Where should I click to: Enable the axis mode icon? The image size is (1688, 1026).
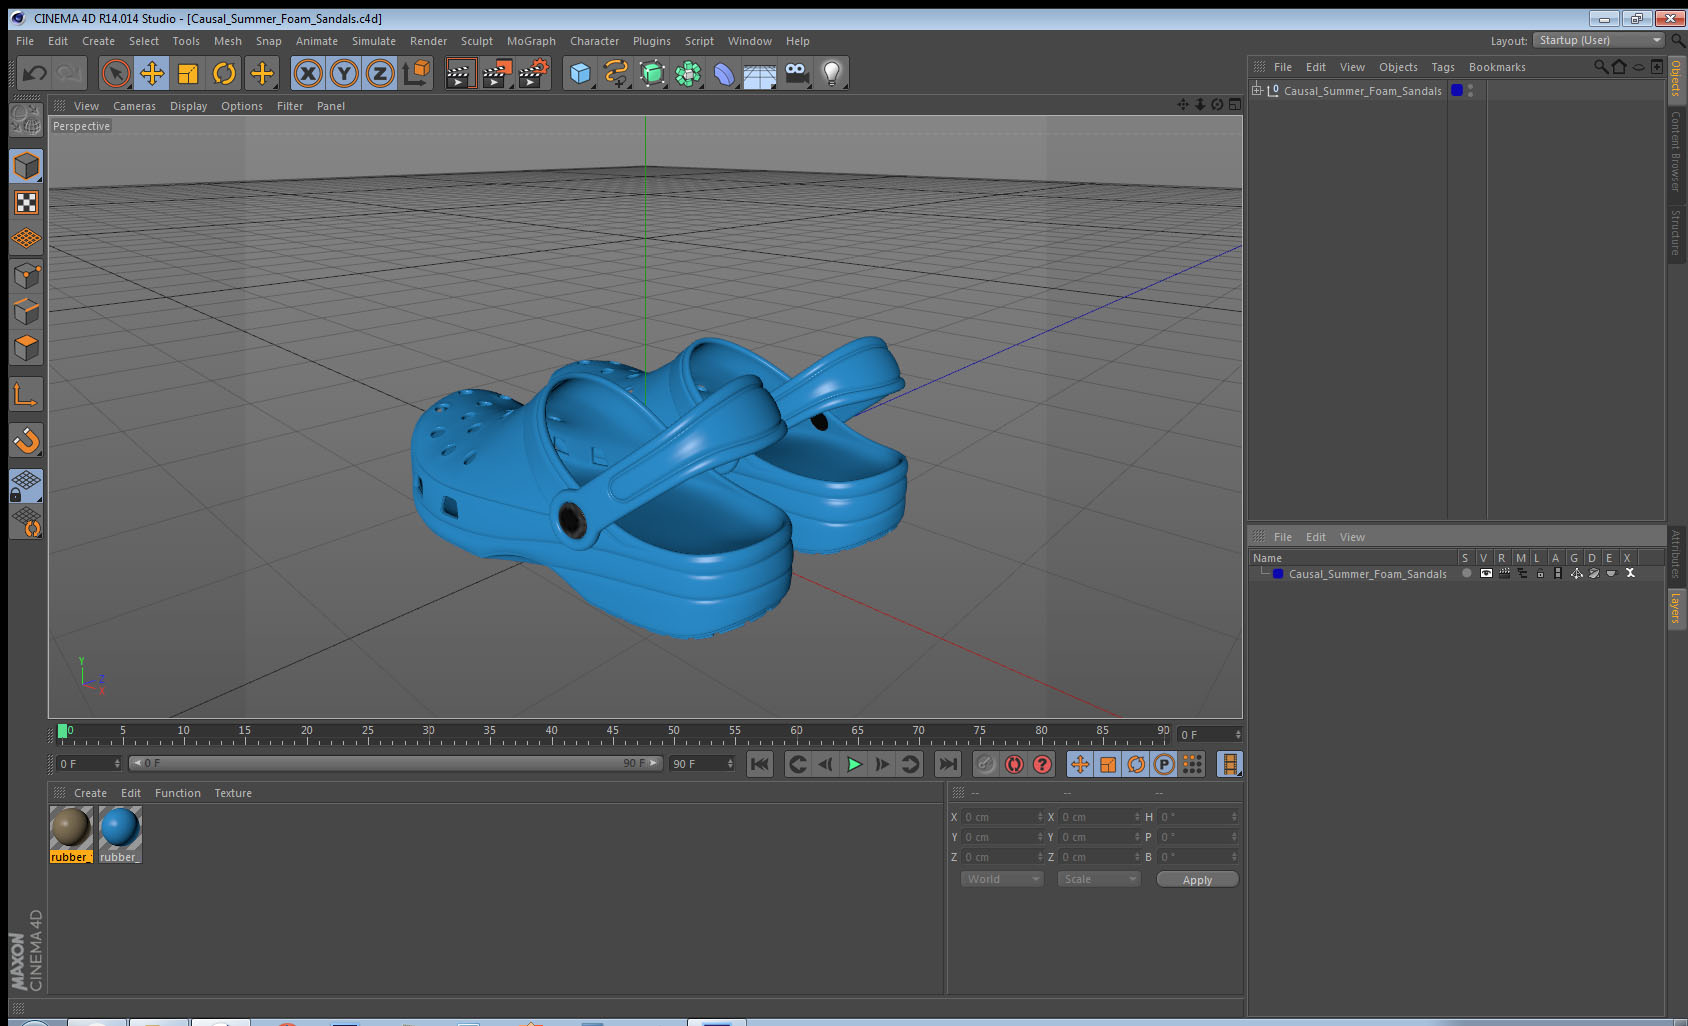pos(26,395)
